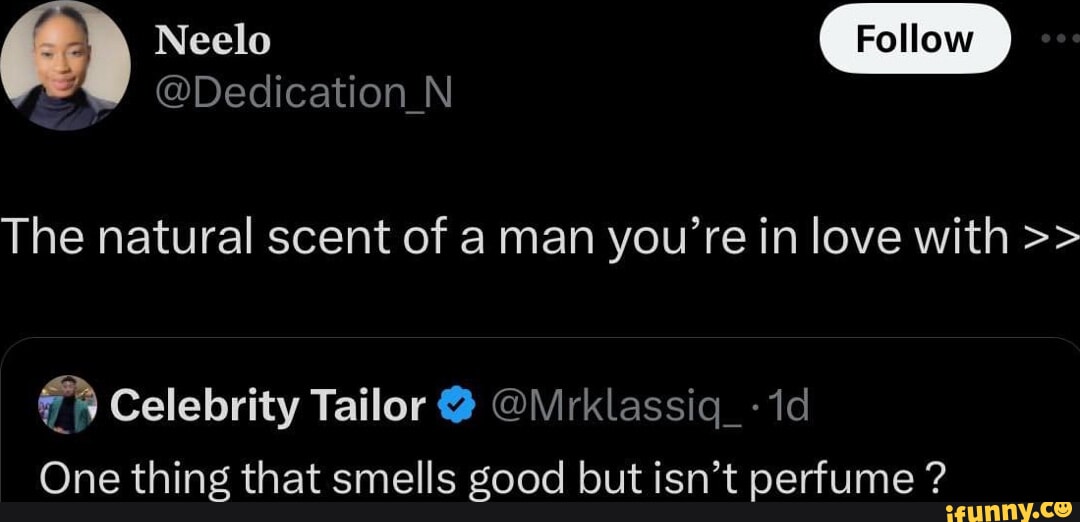Viewport: 1080px width, 522px height.
Task: Click the Neelo display name
Action: (213, 40)
